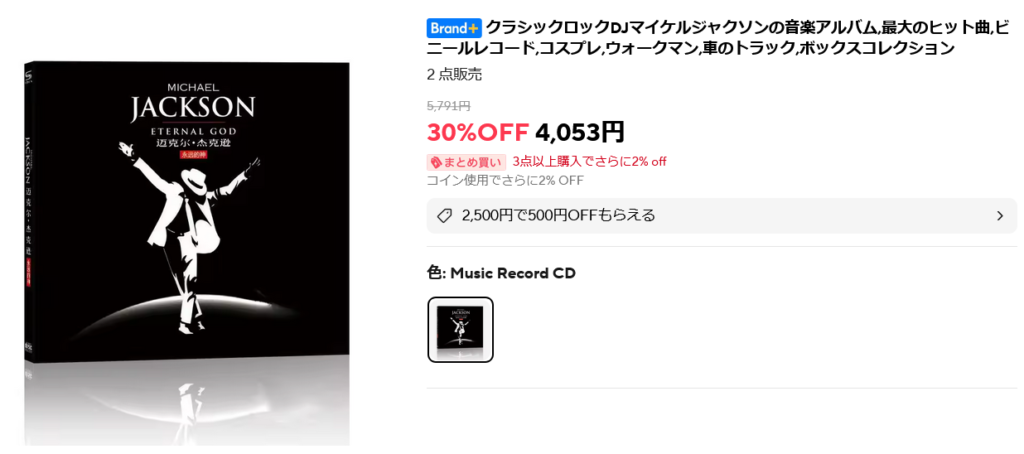The width and height of the screenshot is (1024, 454).
Task: Expand the 500円OFF coupon chevron arrow
Action: coord(1000,216)
